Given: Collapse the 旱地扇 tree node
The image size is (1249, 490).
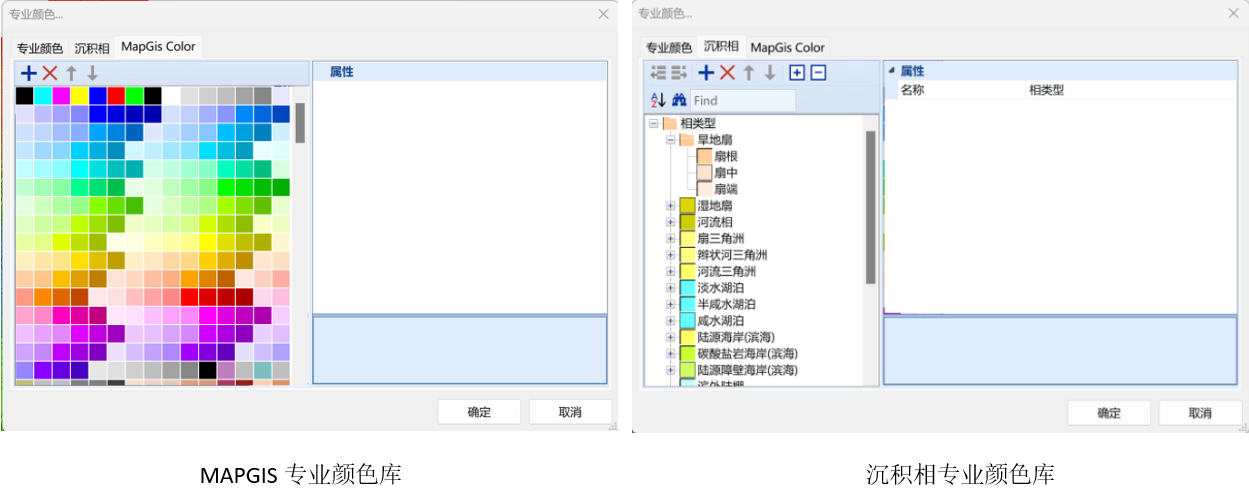Looking at the screenshot, I should pyautogui.click(x=670, y=140).
